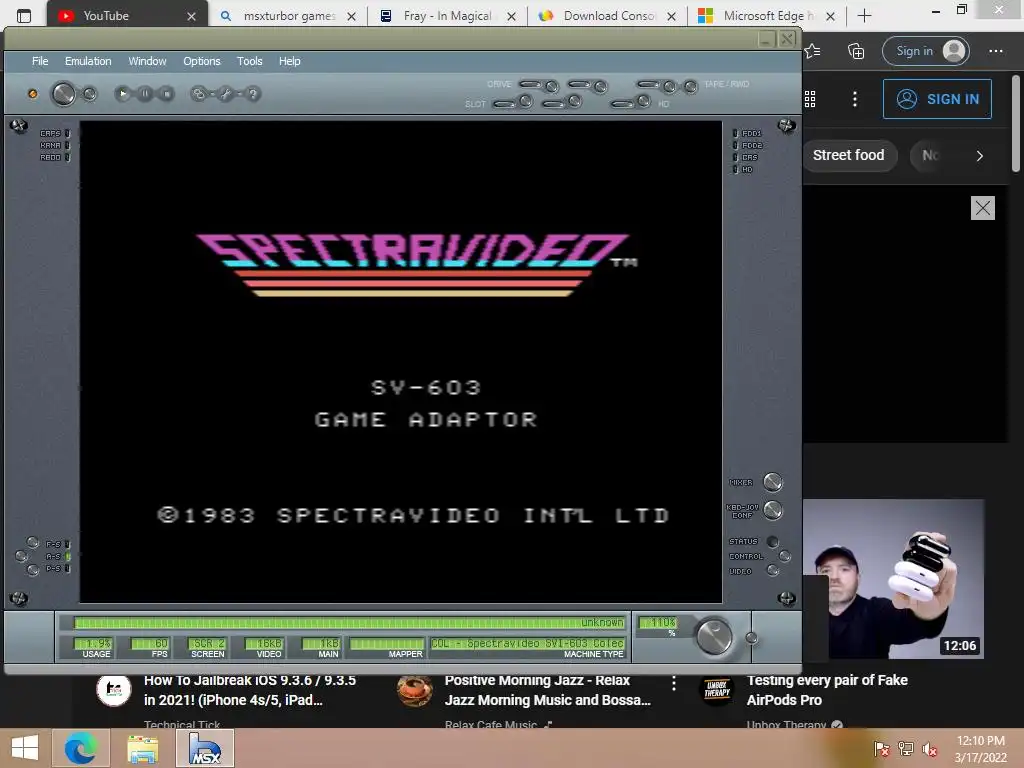Click the next chips chevron arrow
The width and height of the screenshot is (1024, 768).
pos(979,155)
